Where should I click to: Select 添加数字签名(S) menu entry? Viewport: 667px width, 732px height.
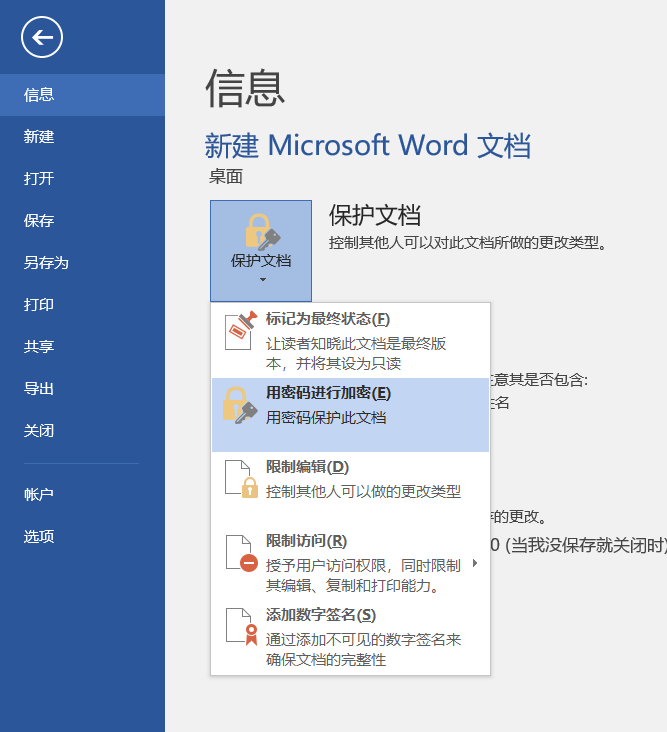350,637
